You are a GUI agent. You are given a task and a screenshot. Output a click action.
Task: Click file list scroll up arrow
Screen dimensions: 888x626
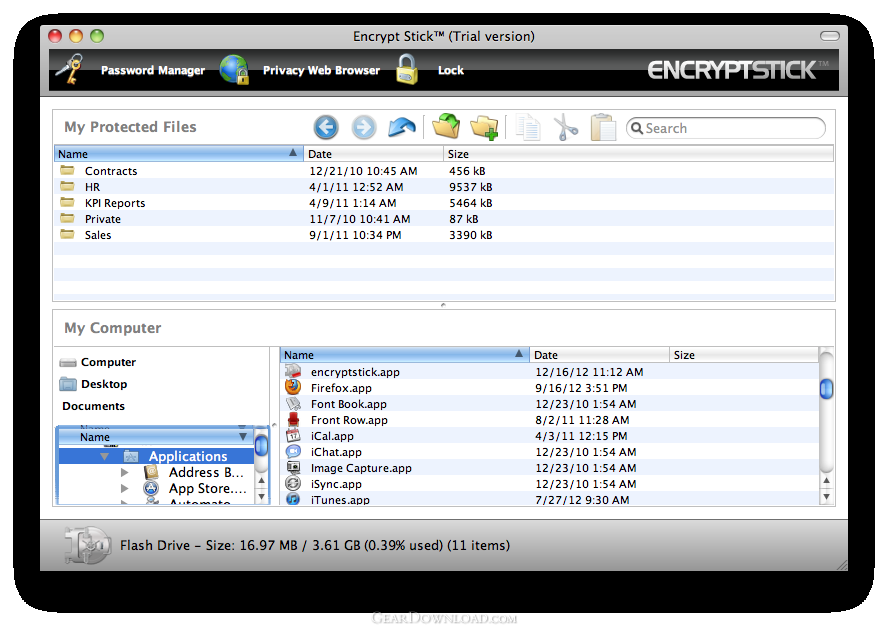[826, 480]
